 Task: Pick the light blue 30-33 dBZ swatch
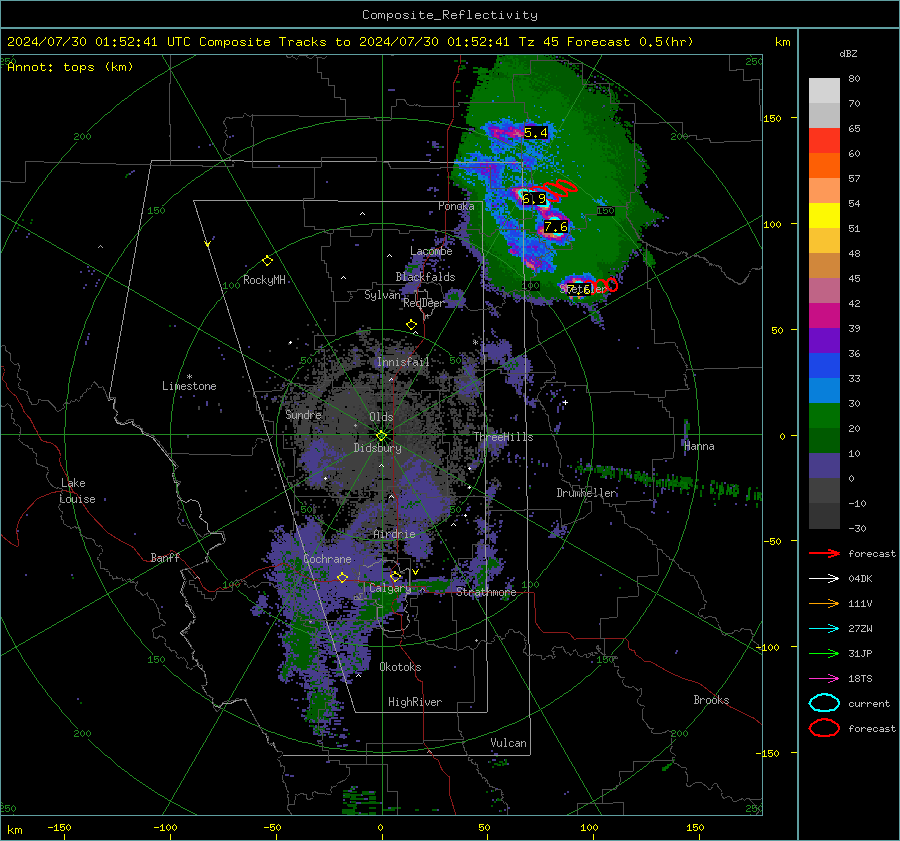point(824,391)
